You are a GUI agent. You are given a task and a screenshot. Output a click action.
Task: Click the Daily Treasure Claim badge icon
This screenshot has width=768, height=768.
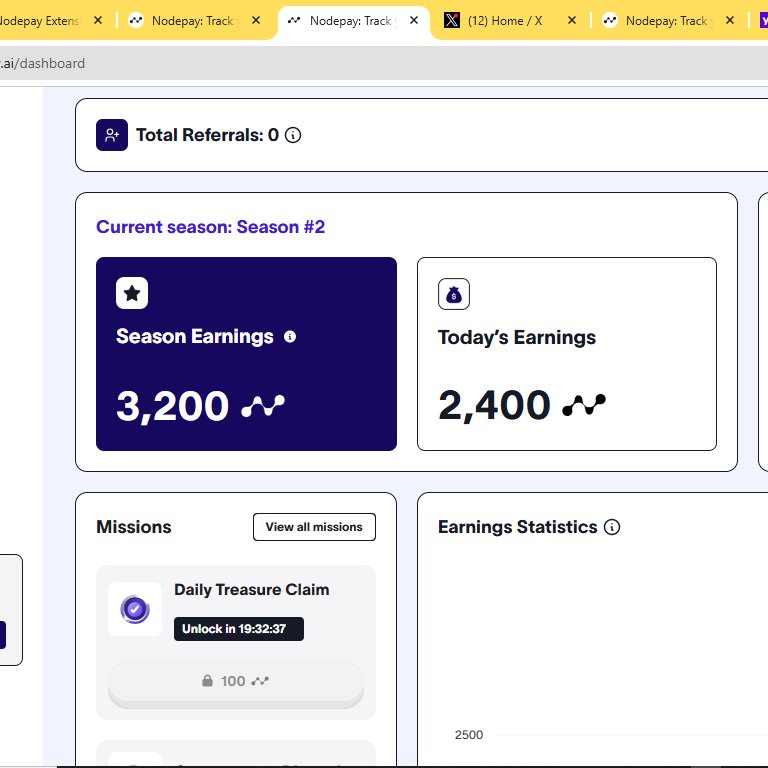(x=135, y=609)
